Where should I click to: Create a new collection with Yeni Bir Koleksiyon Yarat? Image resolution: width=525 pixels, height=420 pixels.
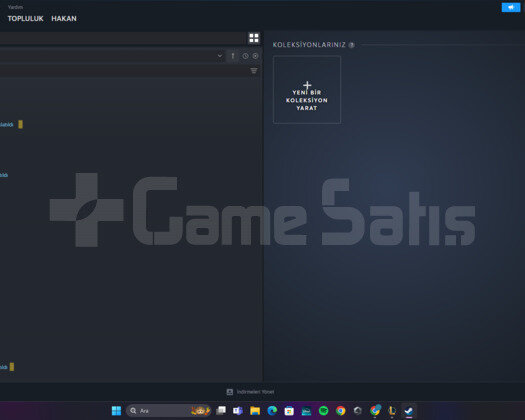coord(307,90)
